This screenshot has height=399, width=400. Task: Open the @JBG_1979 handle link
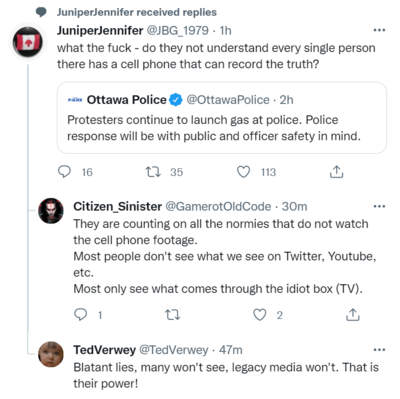178,31
